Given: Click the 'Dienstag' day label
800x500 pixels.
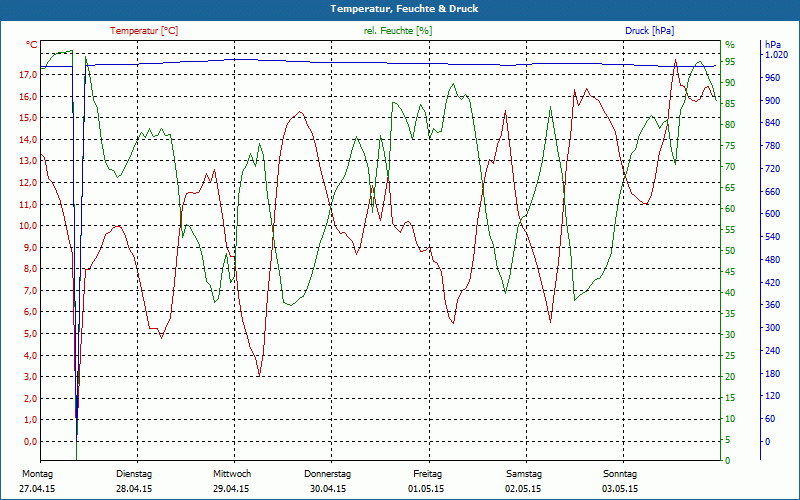Looking at the screenshot, I should [x=134, y=474].
